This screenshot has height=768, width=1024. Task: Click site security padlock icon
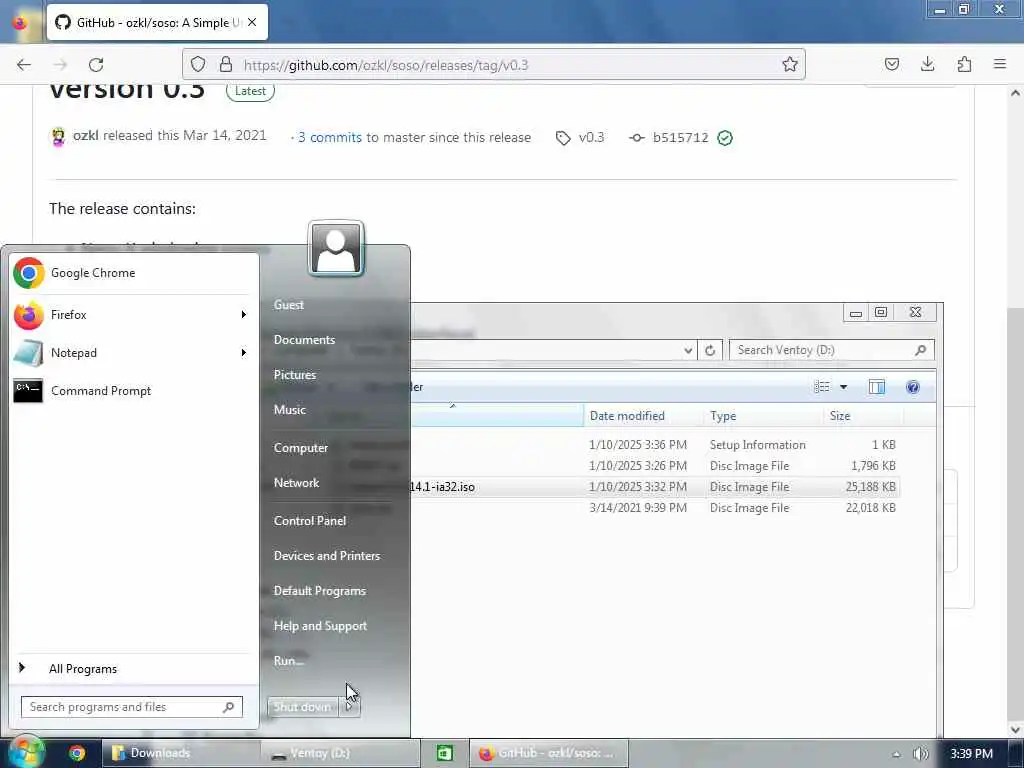coord(226,65)
